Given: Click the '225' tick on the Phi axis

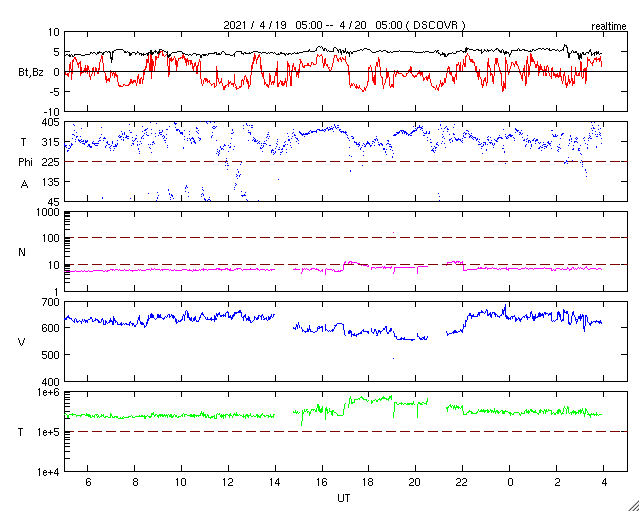Looking at the screenshot, I should tap(51, 162).
